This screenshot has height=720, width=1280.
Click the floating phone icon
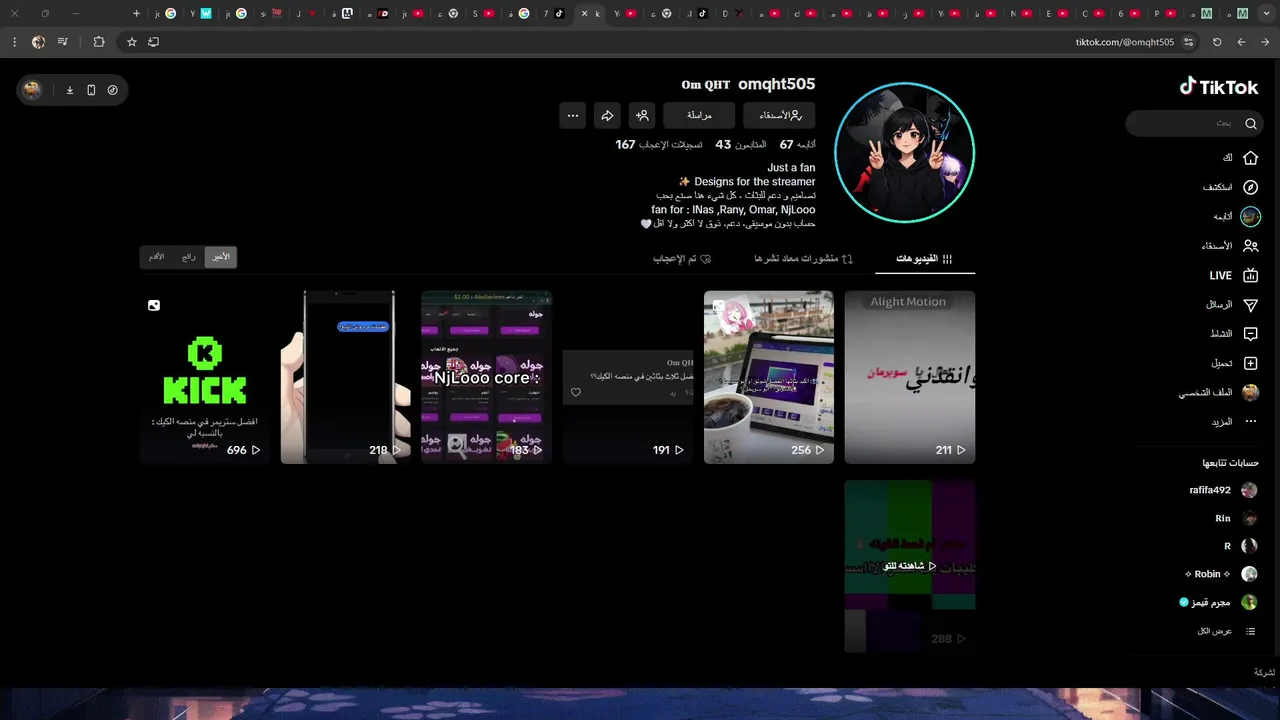91,90
